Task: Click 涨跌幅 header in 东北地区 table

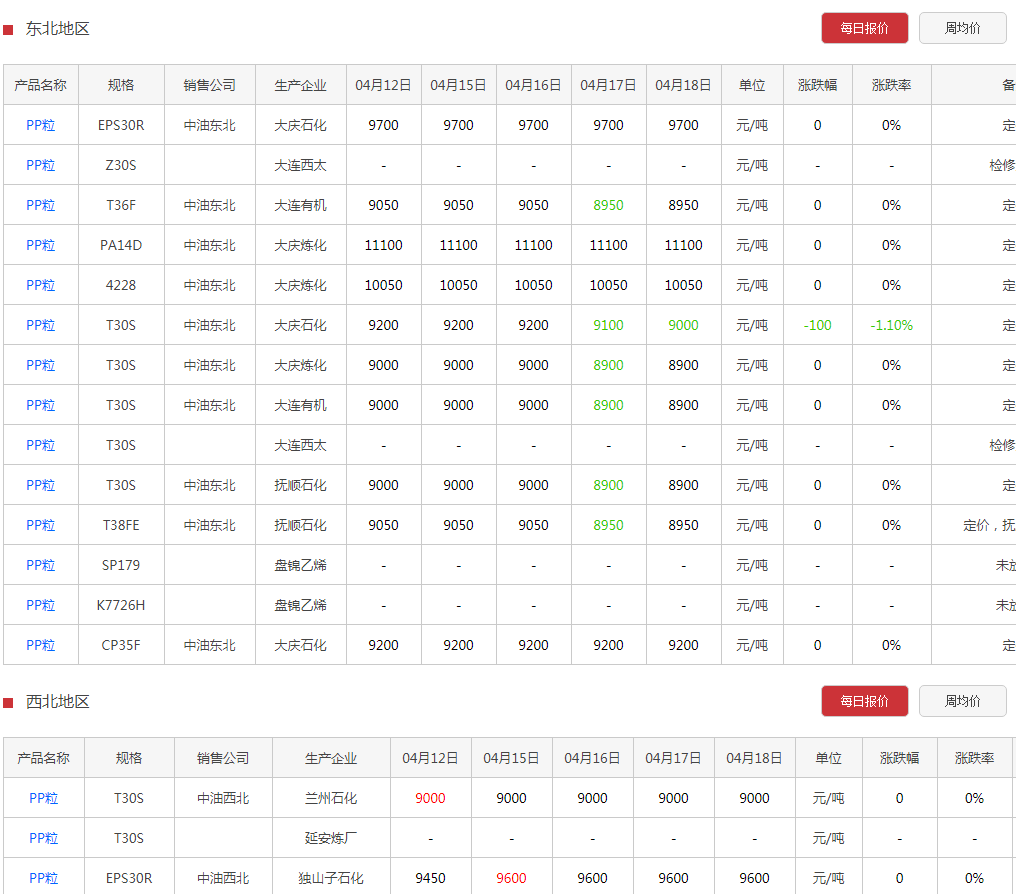Action: 818,85
